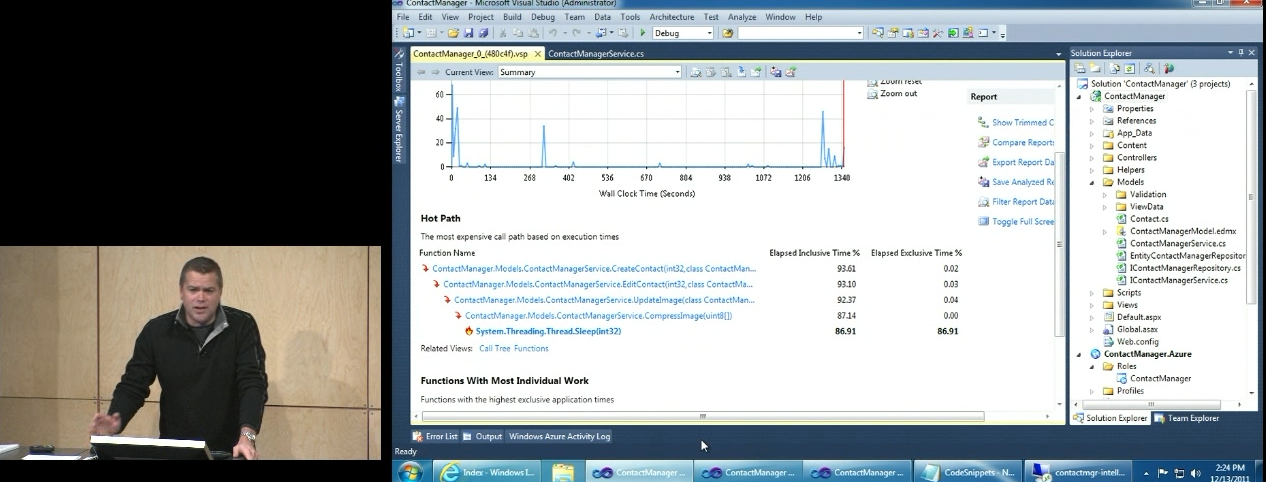
Task: Click the green Start Debugging arrow
Action: click(x=641, y=33)
